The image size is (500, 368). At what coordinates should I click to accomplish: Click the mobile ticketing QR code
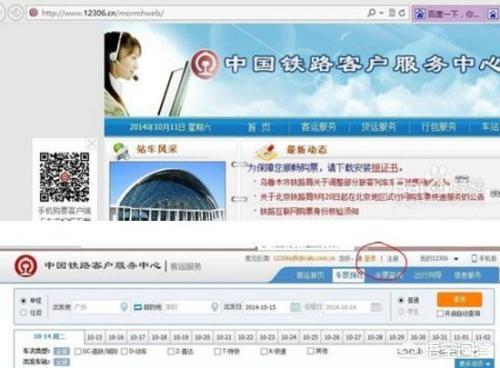coord(64,177)
